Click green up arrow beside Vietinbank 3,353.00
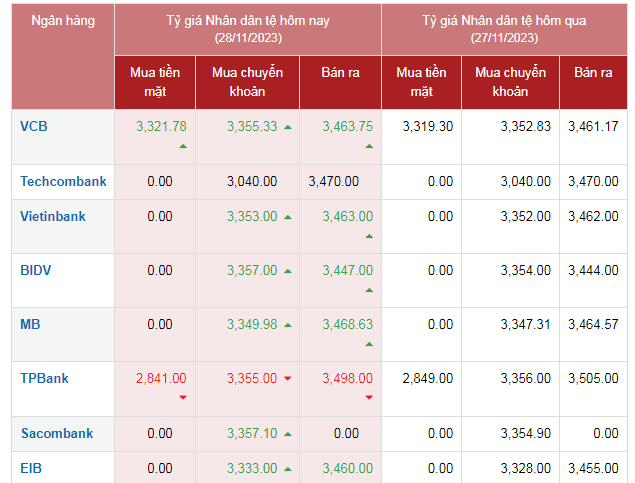635x483 pixels. 288,217
